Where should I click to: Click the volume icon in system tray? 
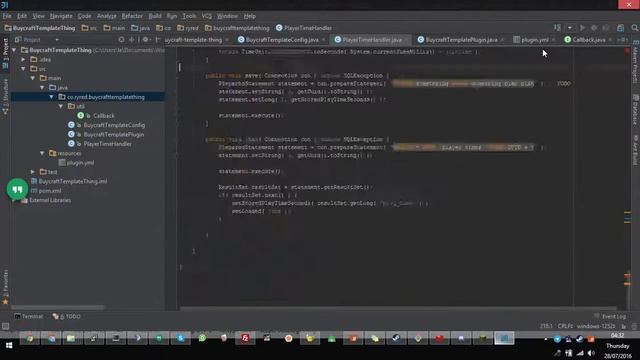pos(591,353)
